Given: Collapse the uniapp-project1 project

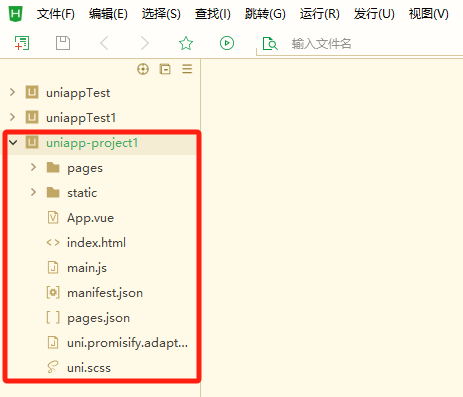Looking at the screenshot, I should pyautogui.click(x=13, y=143).
